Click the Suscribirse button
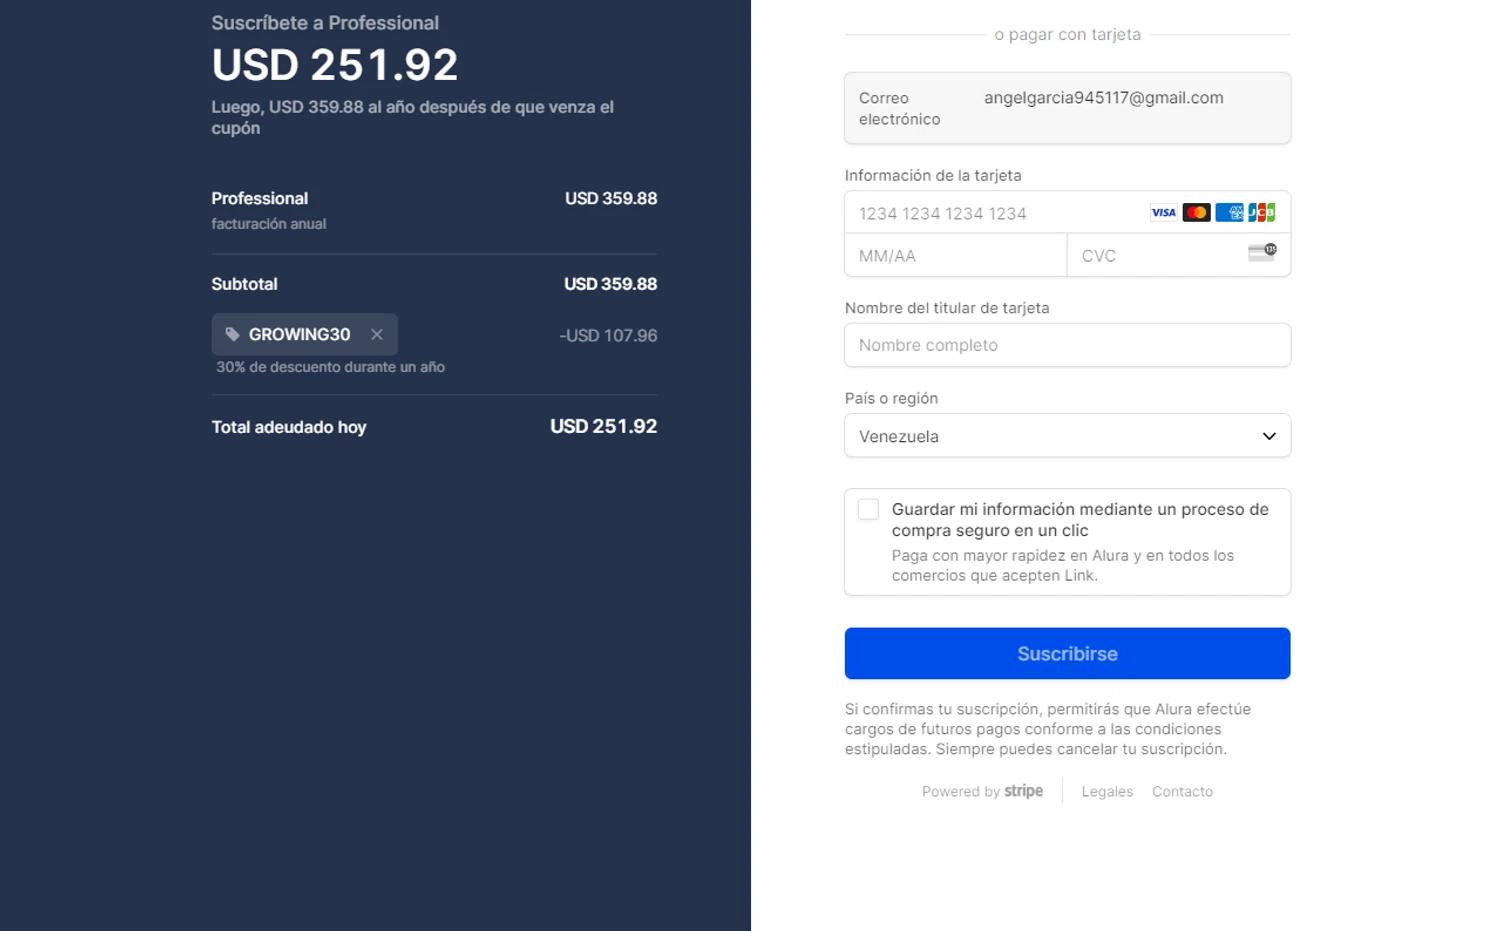This screenshot has width=1500, height=931. 1067,654
